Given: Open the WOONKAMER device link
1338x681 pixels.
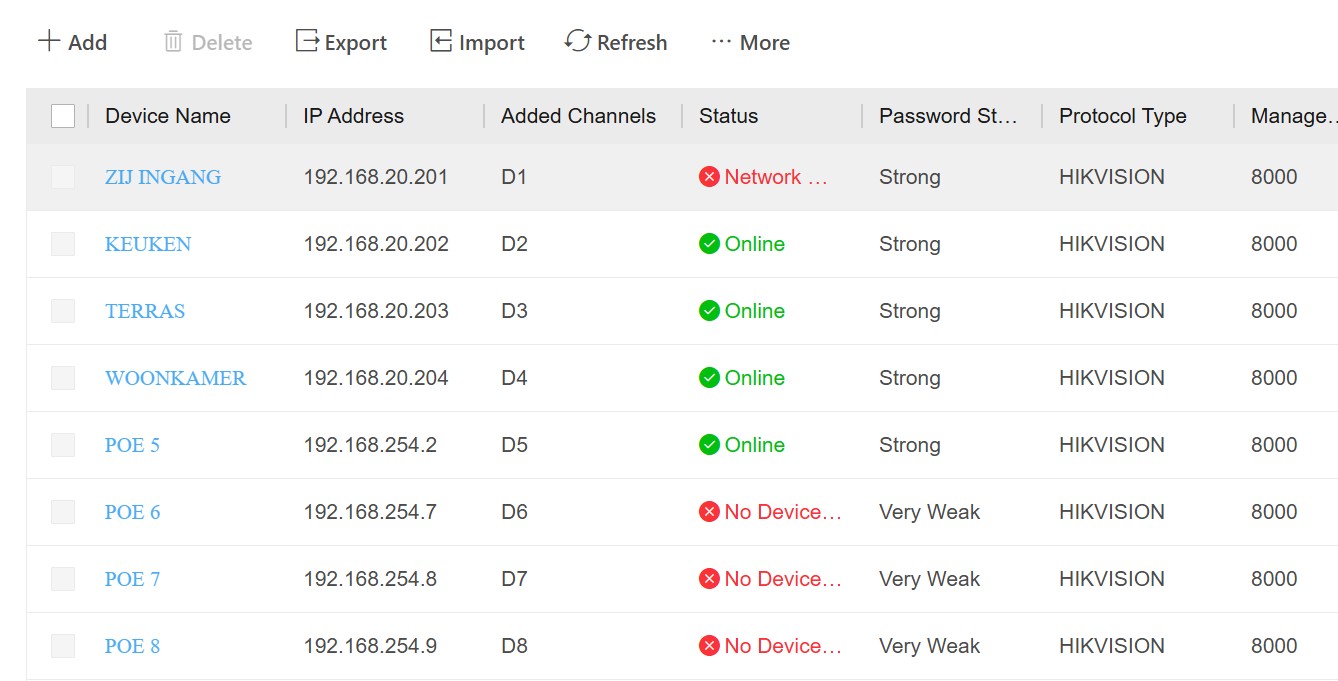Looking at the screenshot, I should point(175,378).
